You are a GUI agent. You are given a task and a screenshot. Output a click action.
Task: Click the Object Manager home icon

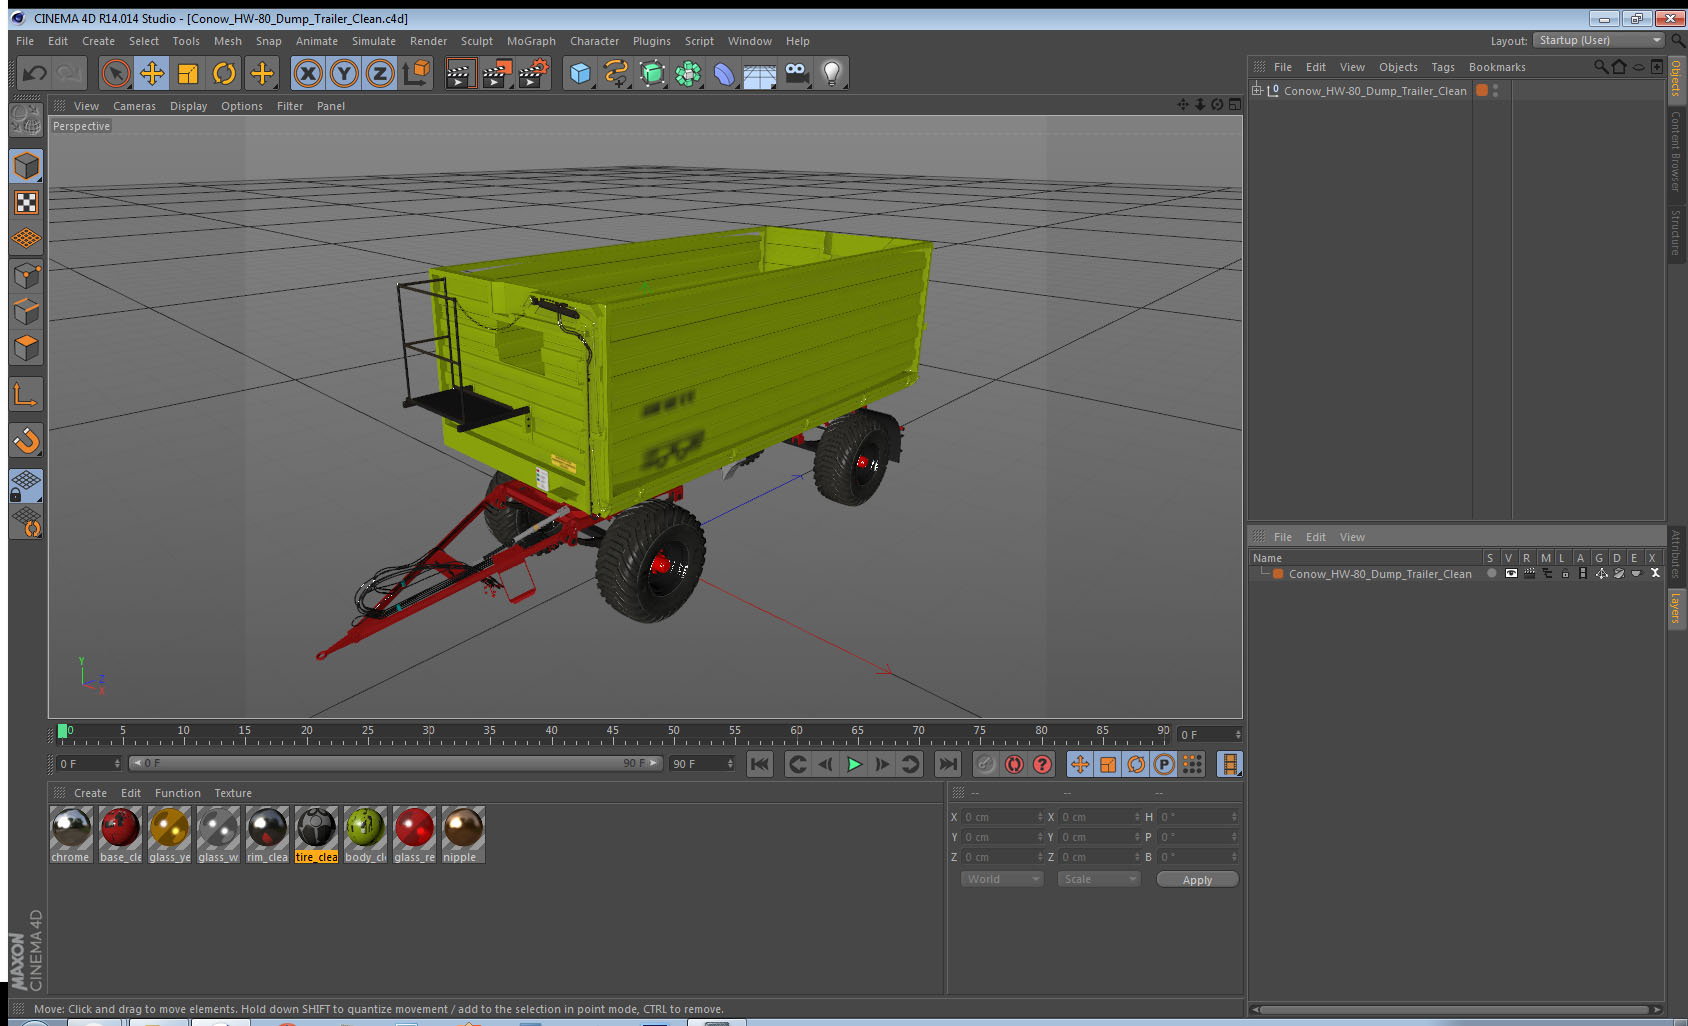tap(1619, 67)
